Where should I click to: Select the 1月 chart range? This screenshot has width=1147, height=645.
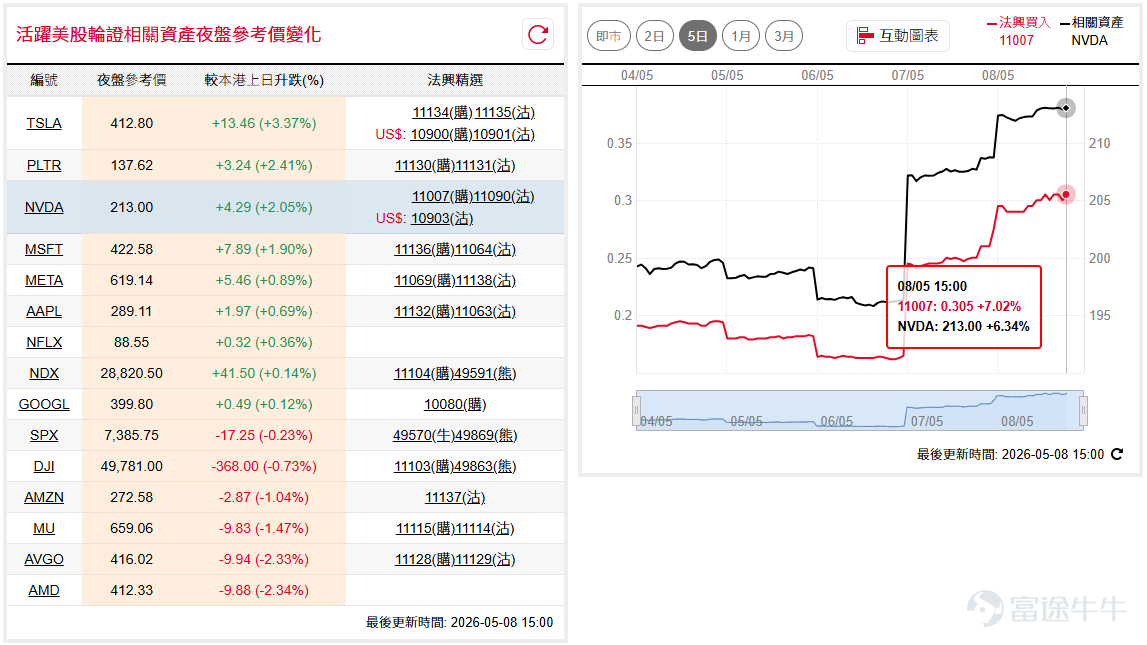(x=740, y=36)
